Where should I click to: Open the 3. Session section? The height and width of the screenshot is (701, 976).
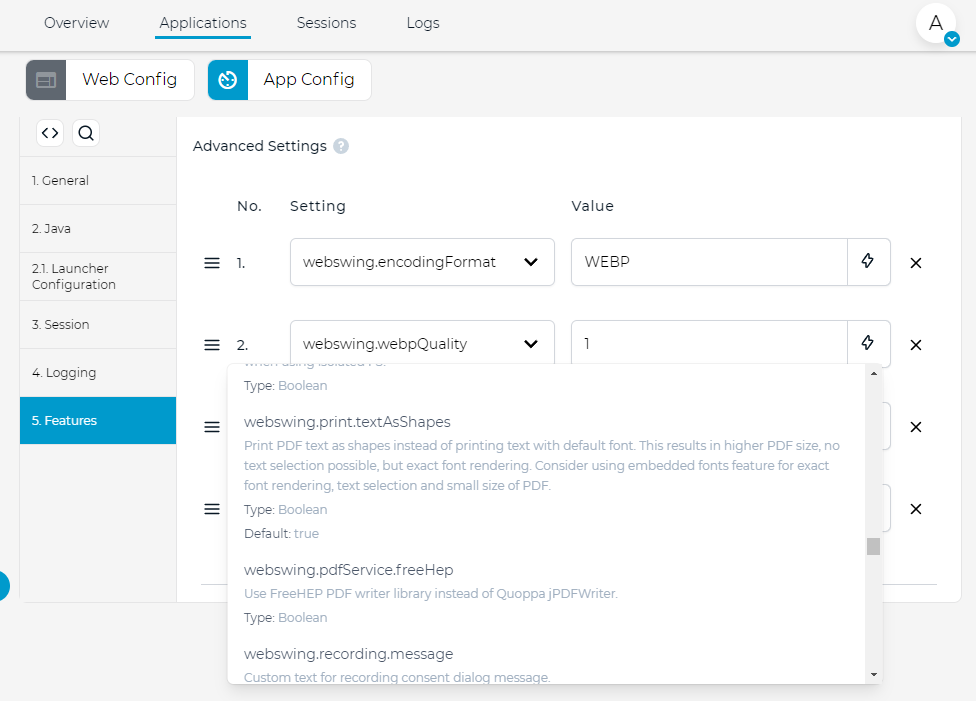98,324
